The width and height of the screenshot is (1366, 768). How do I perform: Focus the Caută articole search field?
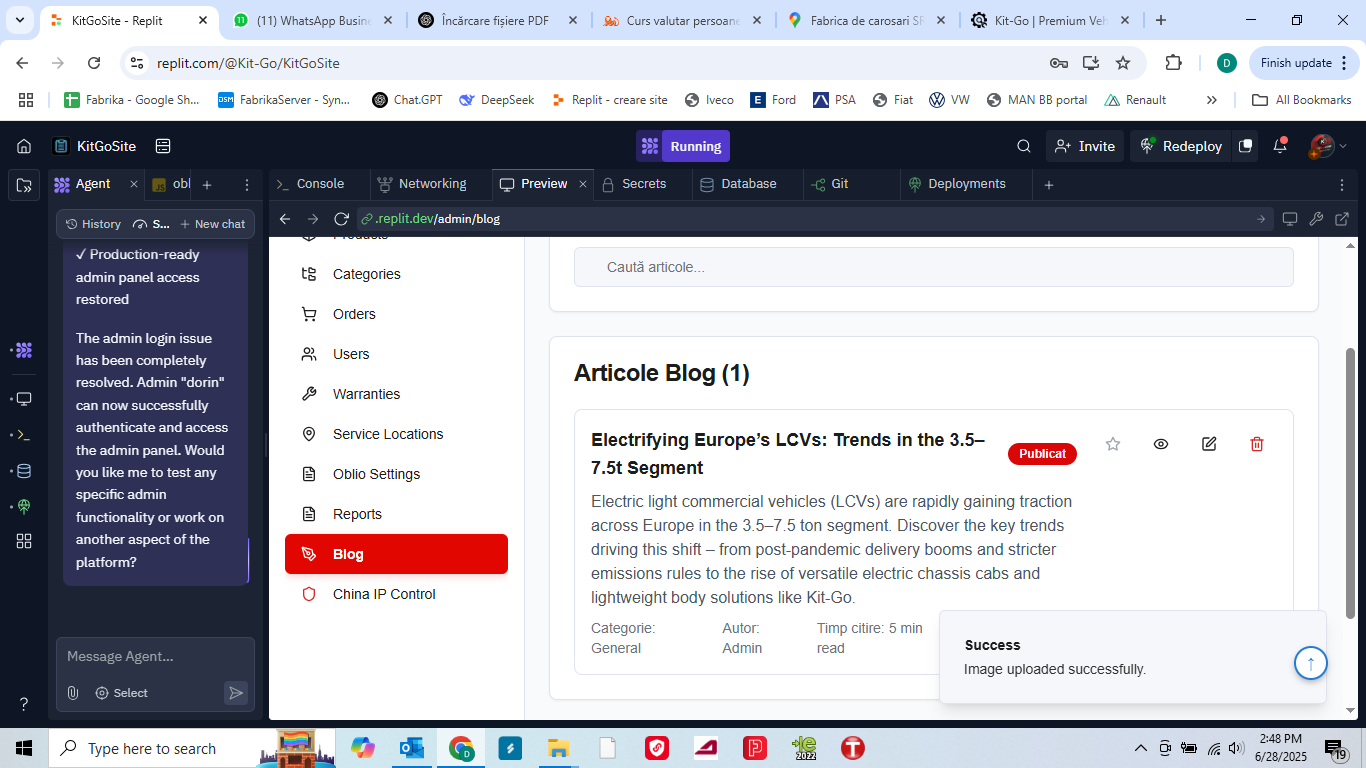click(933, 267)
